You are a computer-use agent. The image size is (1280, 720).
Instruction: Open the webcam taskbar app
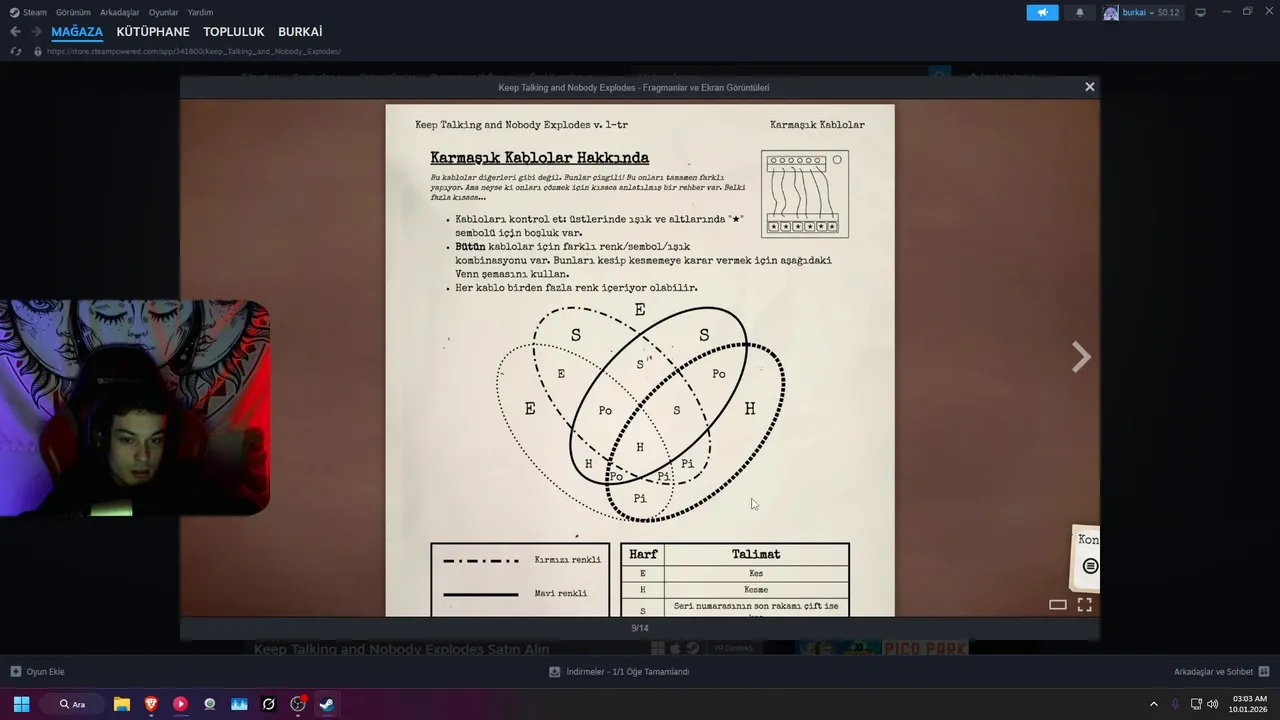(x=209, y=704)
